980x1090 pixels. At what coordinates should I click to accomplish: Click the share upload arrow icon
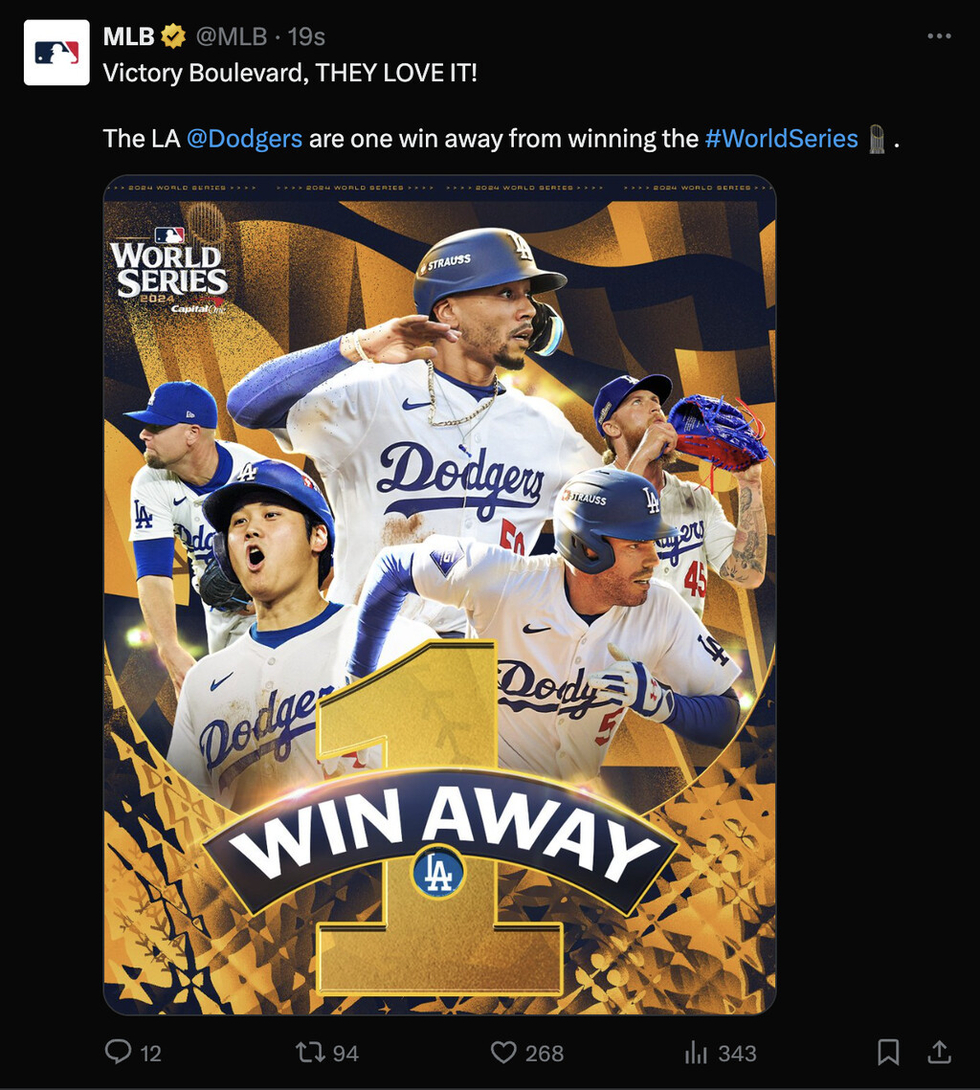point(939,1052)
